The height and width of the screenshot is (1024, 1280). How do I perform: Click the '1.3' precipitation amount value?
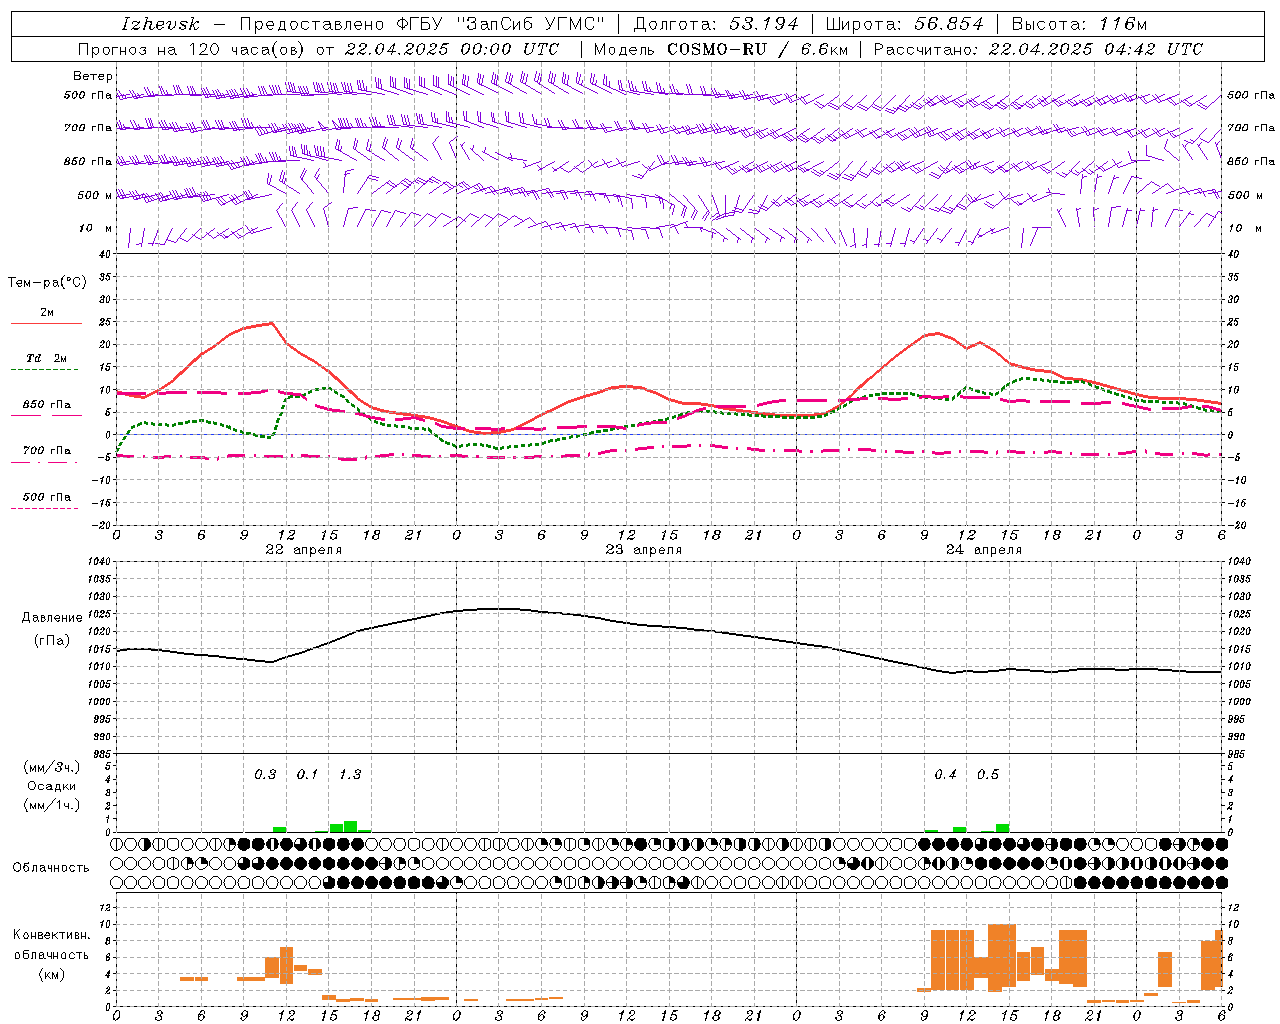[350, 775]
